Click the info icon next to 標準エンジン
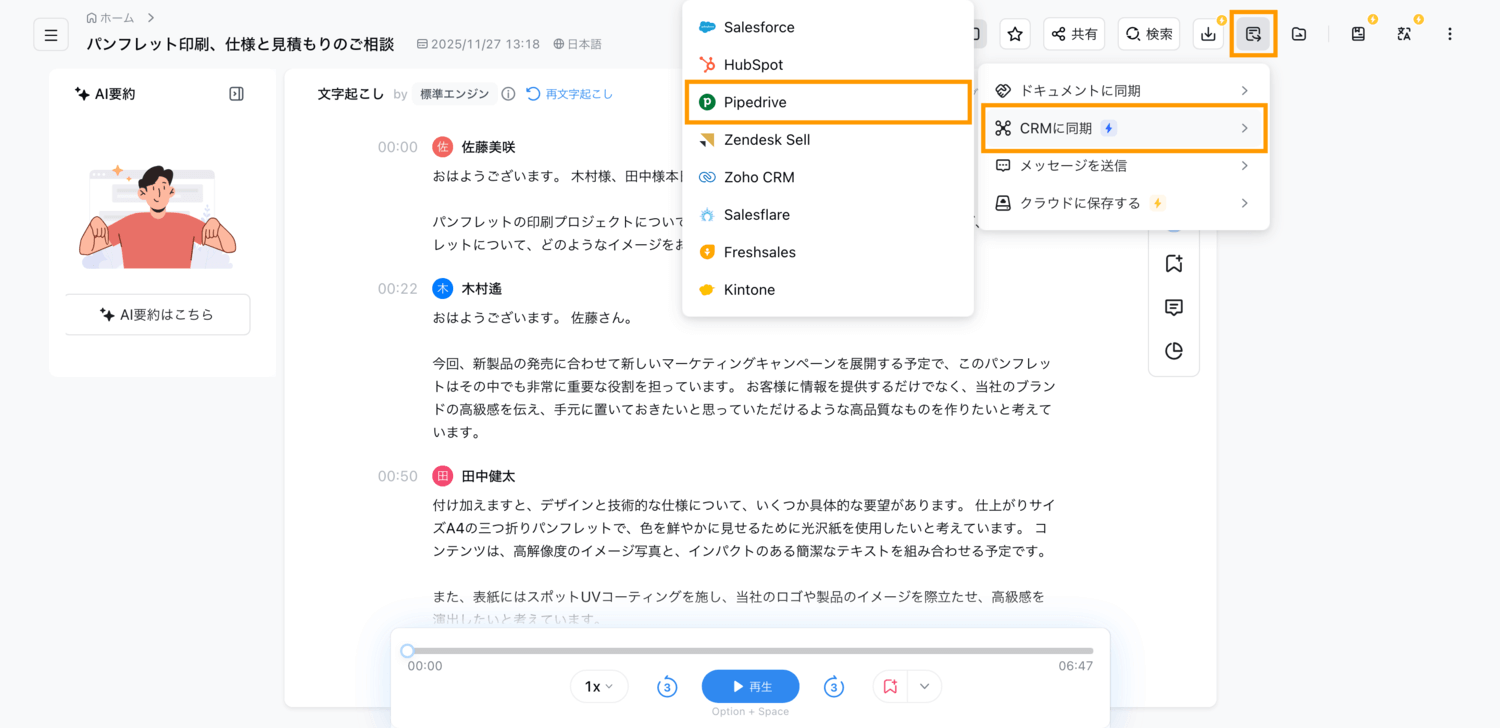 click(508, 94)
